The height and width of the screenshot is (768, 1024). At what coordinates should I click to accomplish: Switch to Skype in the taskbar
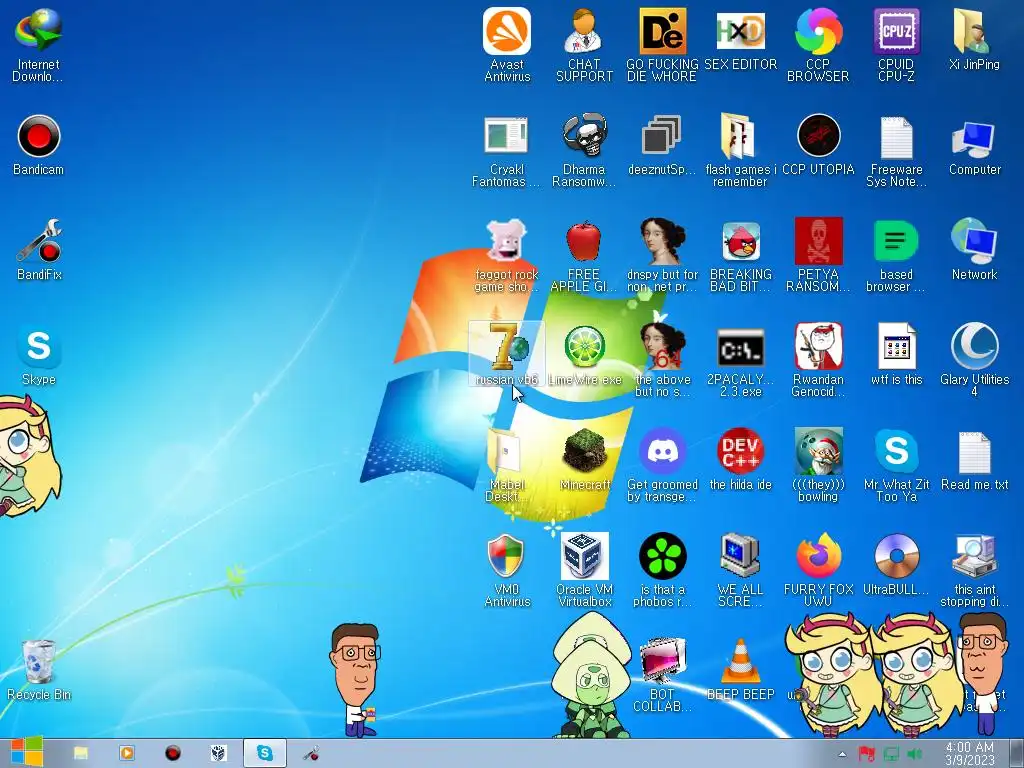coord(264,753)
